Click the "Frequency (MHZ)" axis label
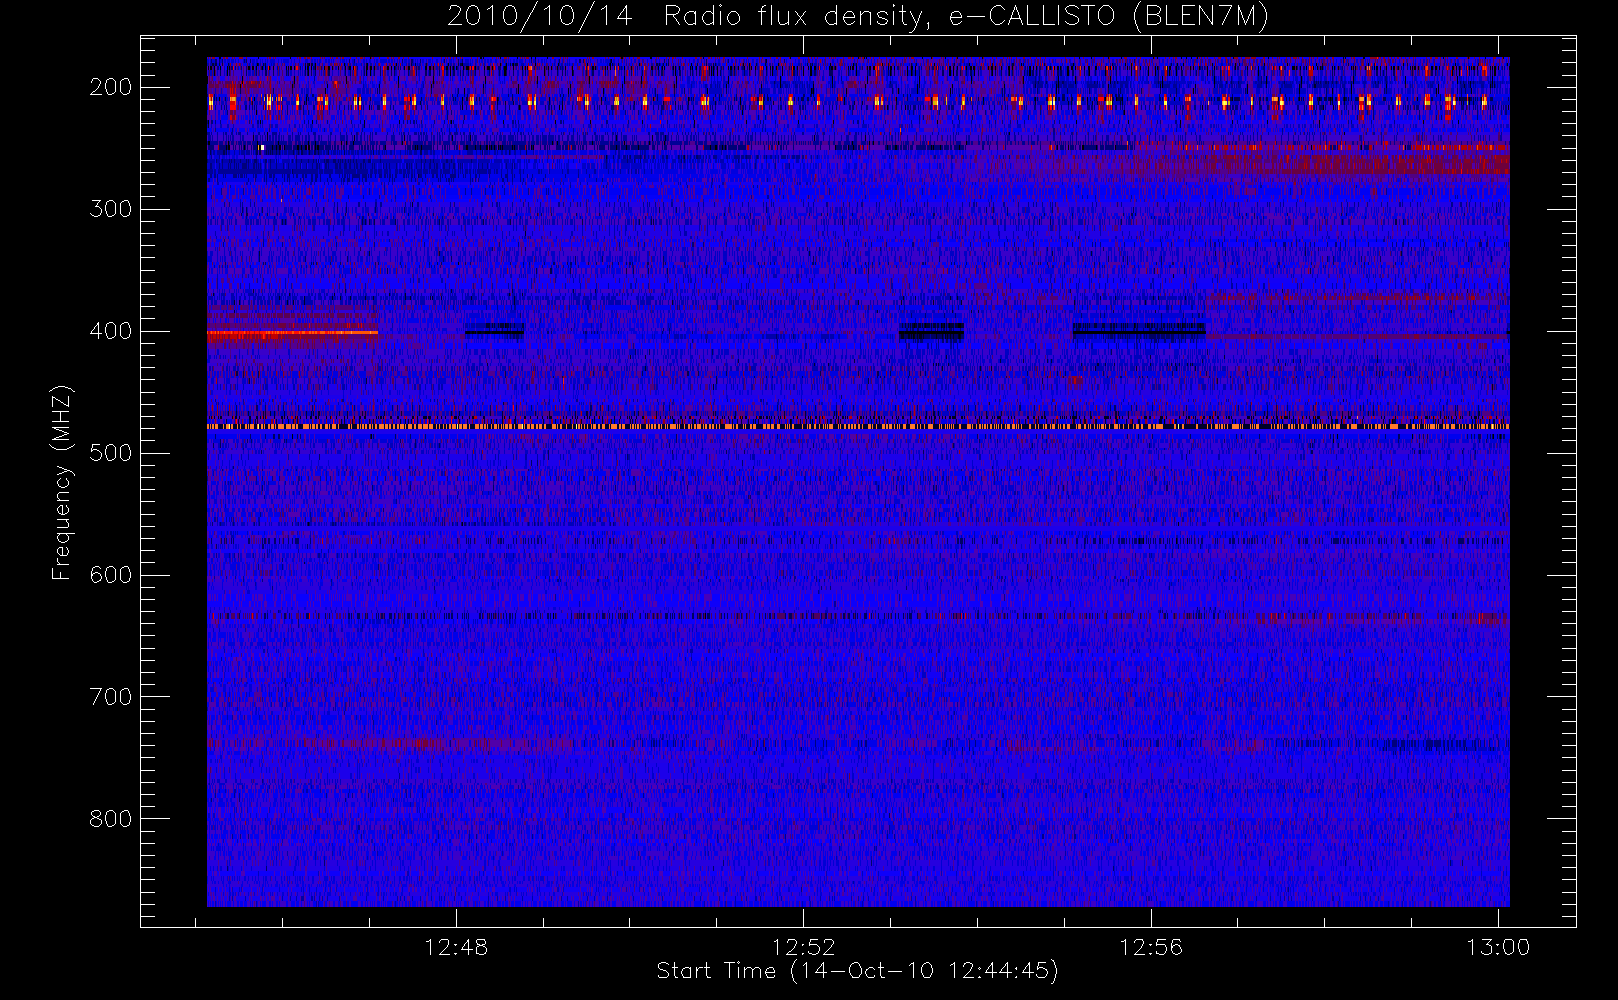Screen dimensions: 1618x1000 [62, 482]
